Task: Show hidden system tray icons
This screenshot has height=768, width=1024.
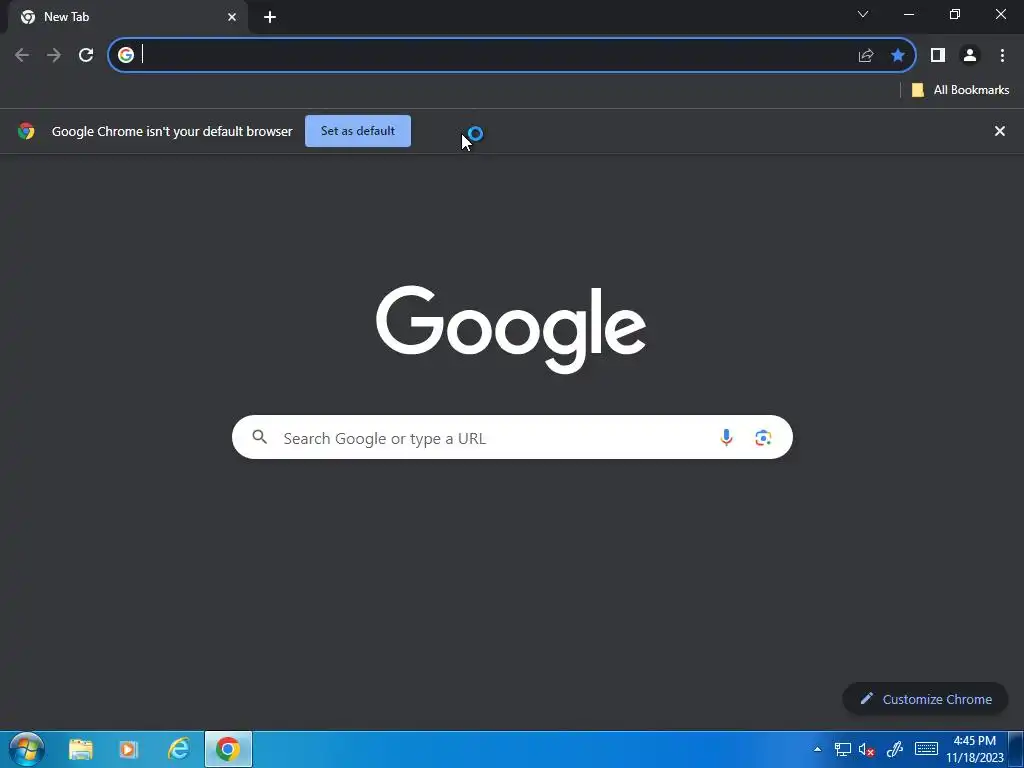Action: (817, 749)
